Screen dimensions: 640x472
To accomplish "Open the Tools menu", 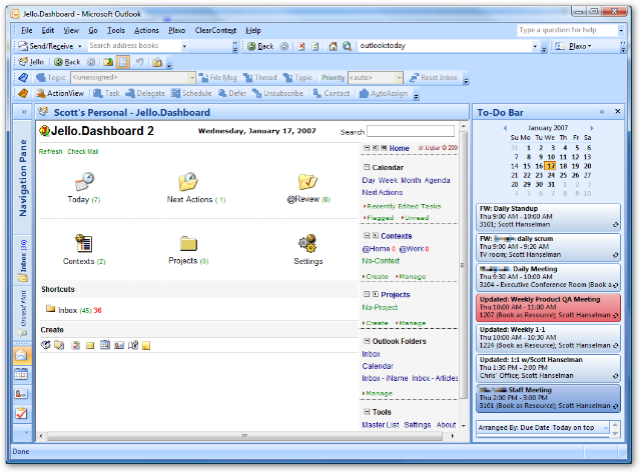I will [x=116, y=30].
